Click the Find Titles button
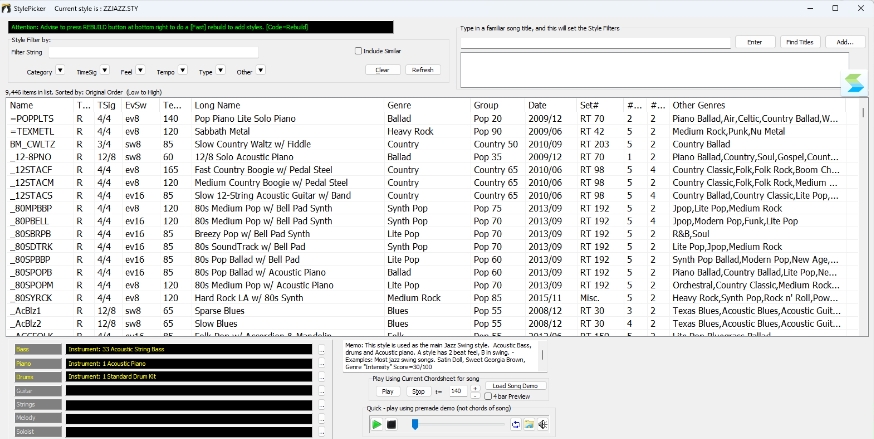This screenshot has width=874, height=439. (x=800, y=42)
